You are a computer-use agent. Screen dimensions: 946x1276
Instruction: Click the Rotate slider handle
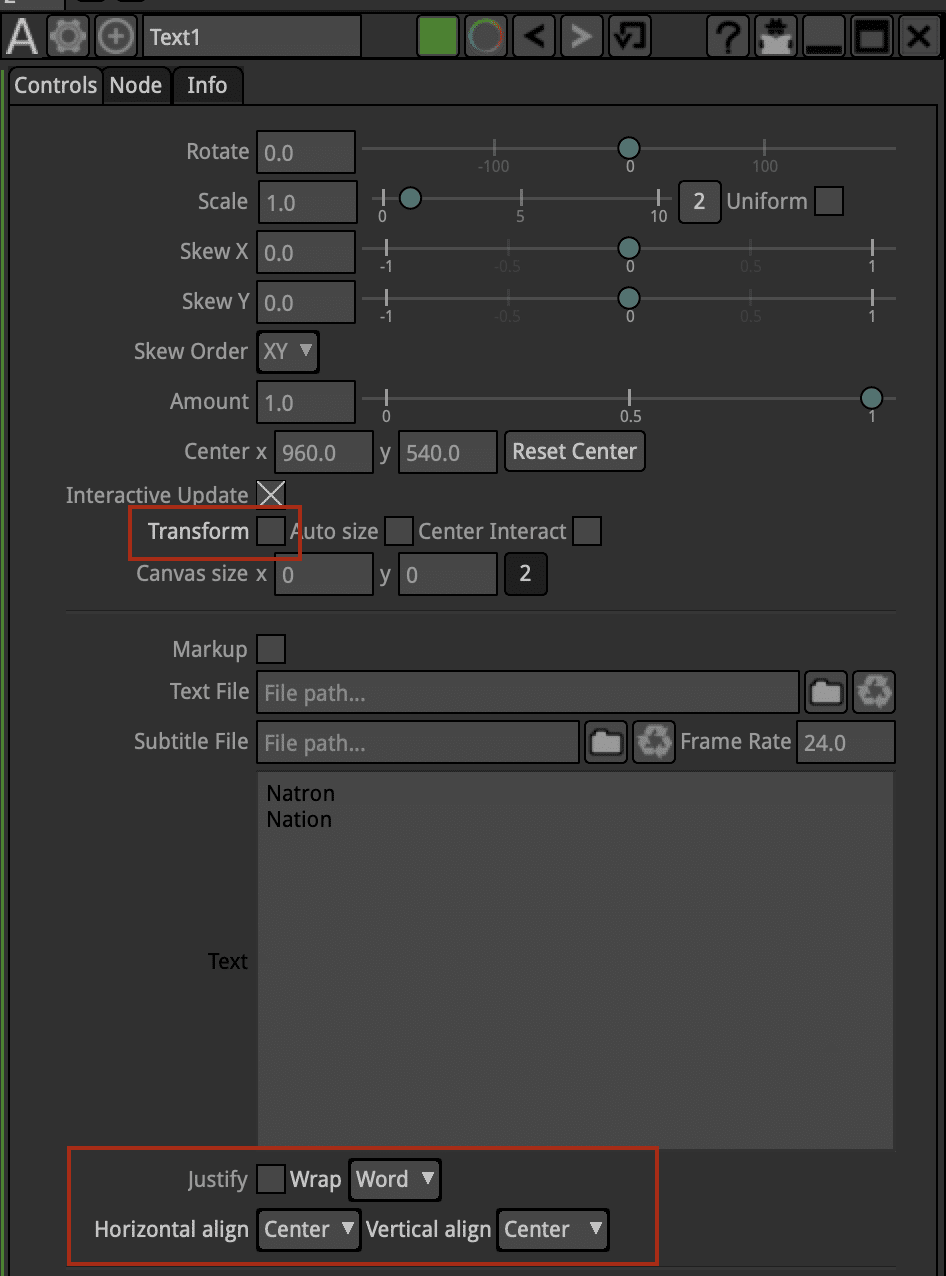(629, 149)
